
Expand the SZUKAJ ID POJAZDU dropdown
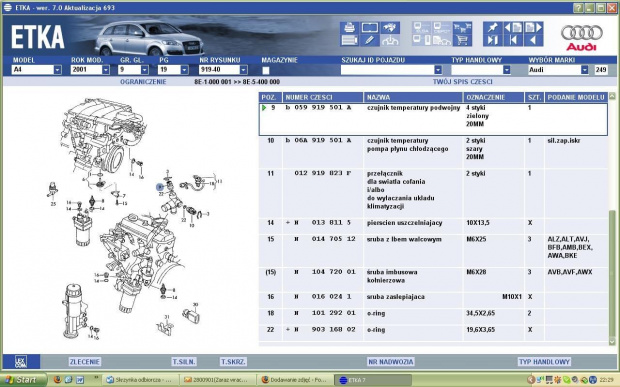point(438,70)
